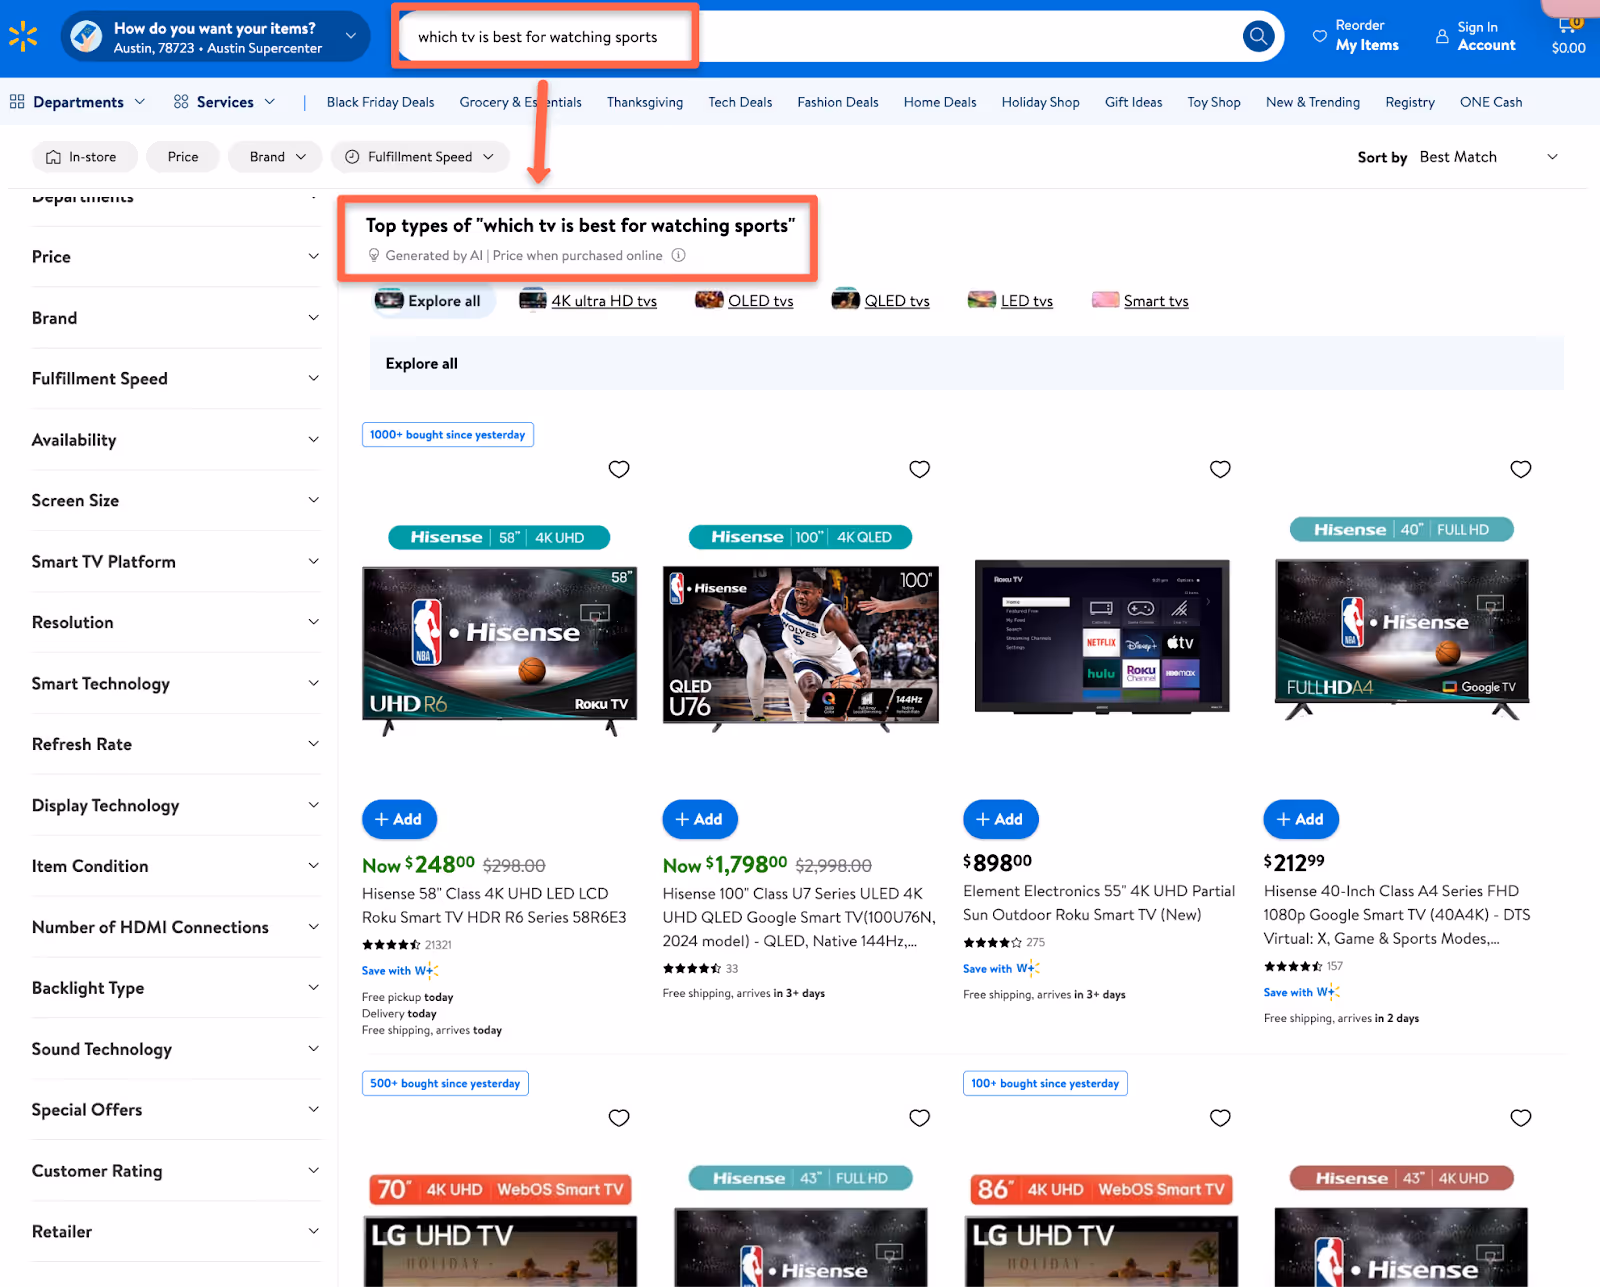Open the Tech Deals menu item

pyautogui.click(x=740, y=102)
